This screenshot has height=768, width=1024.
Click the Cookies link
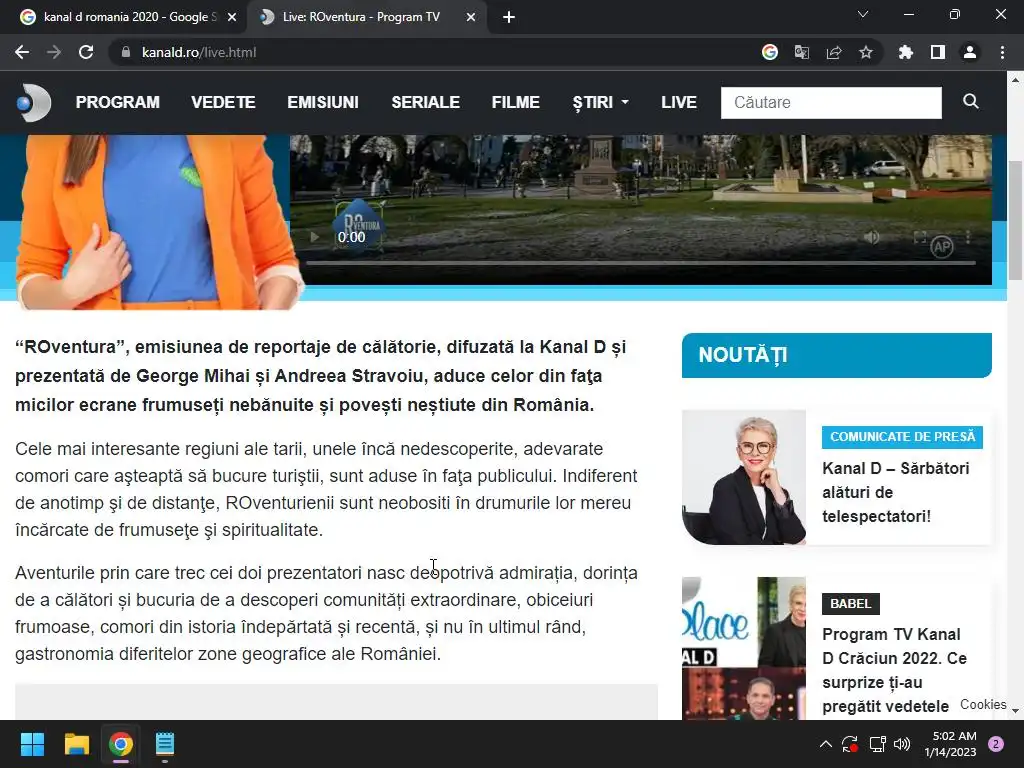coord(983,705)
